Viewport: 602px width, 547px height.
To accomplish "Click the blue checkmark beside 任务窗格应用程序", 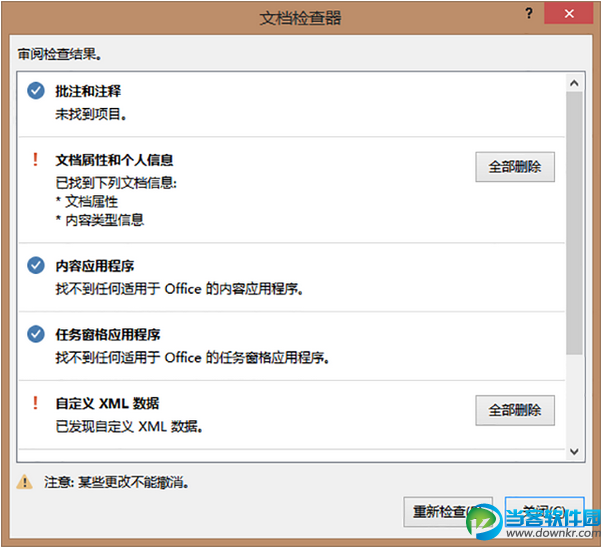I will pyautogui.click(x=36, y=334).
